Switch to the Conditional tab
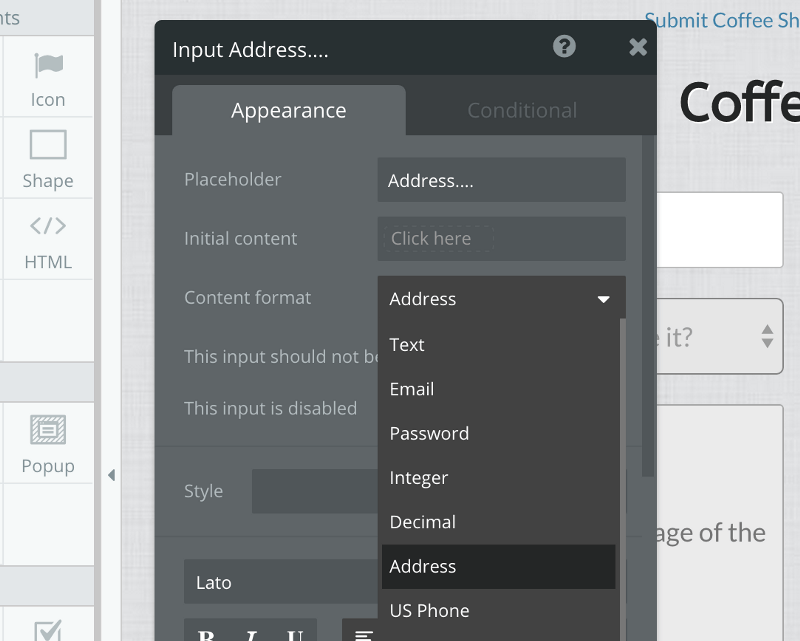 tap(522, 110)
